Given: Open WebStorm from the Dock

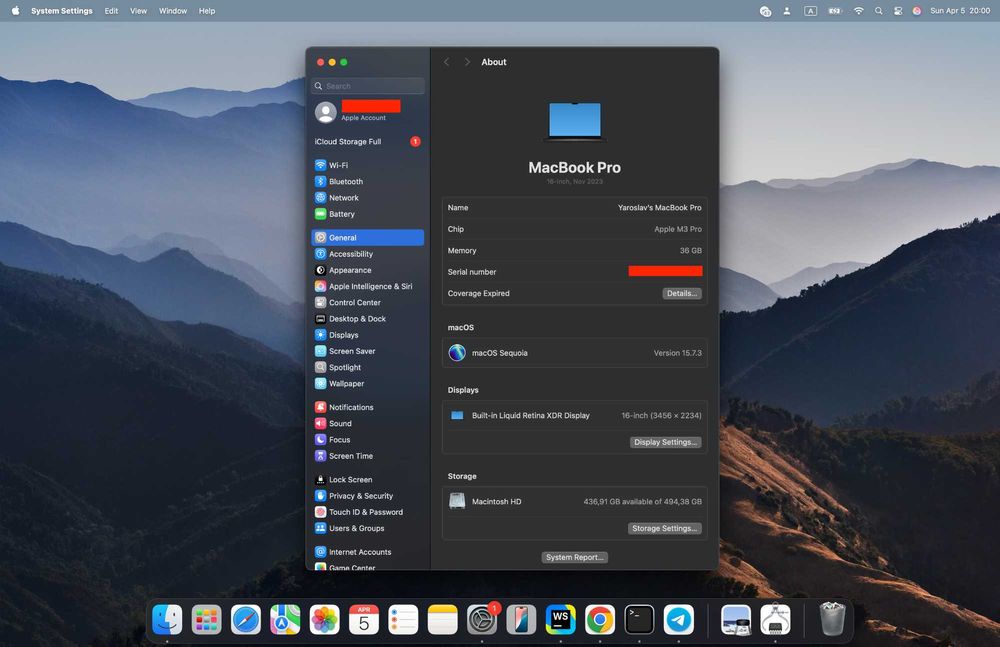Looking at the screenshot, I should coord(561,620).
